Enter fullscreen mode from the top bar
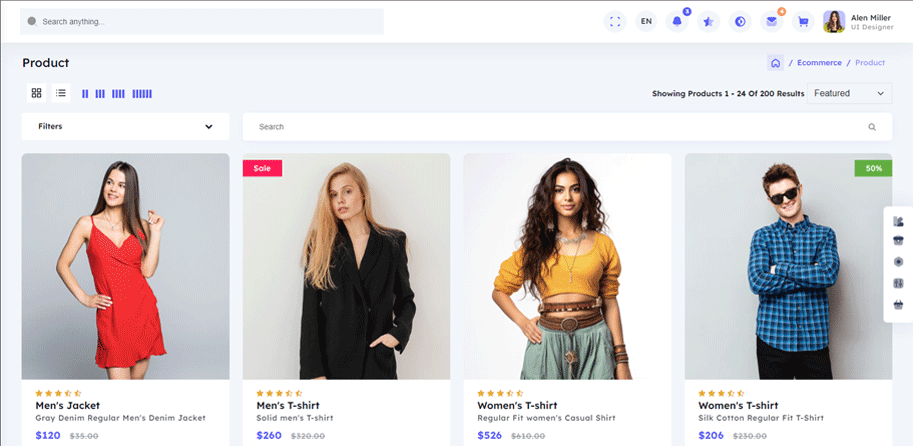Viewport: 913px width, 446px height. pos(615,21)
